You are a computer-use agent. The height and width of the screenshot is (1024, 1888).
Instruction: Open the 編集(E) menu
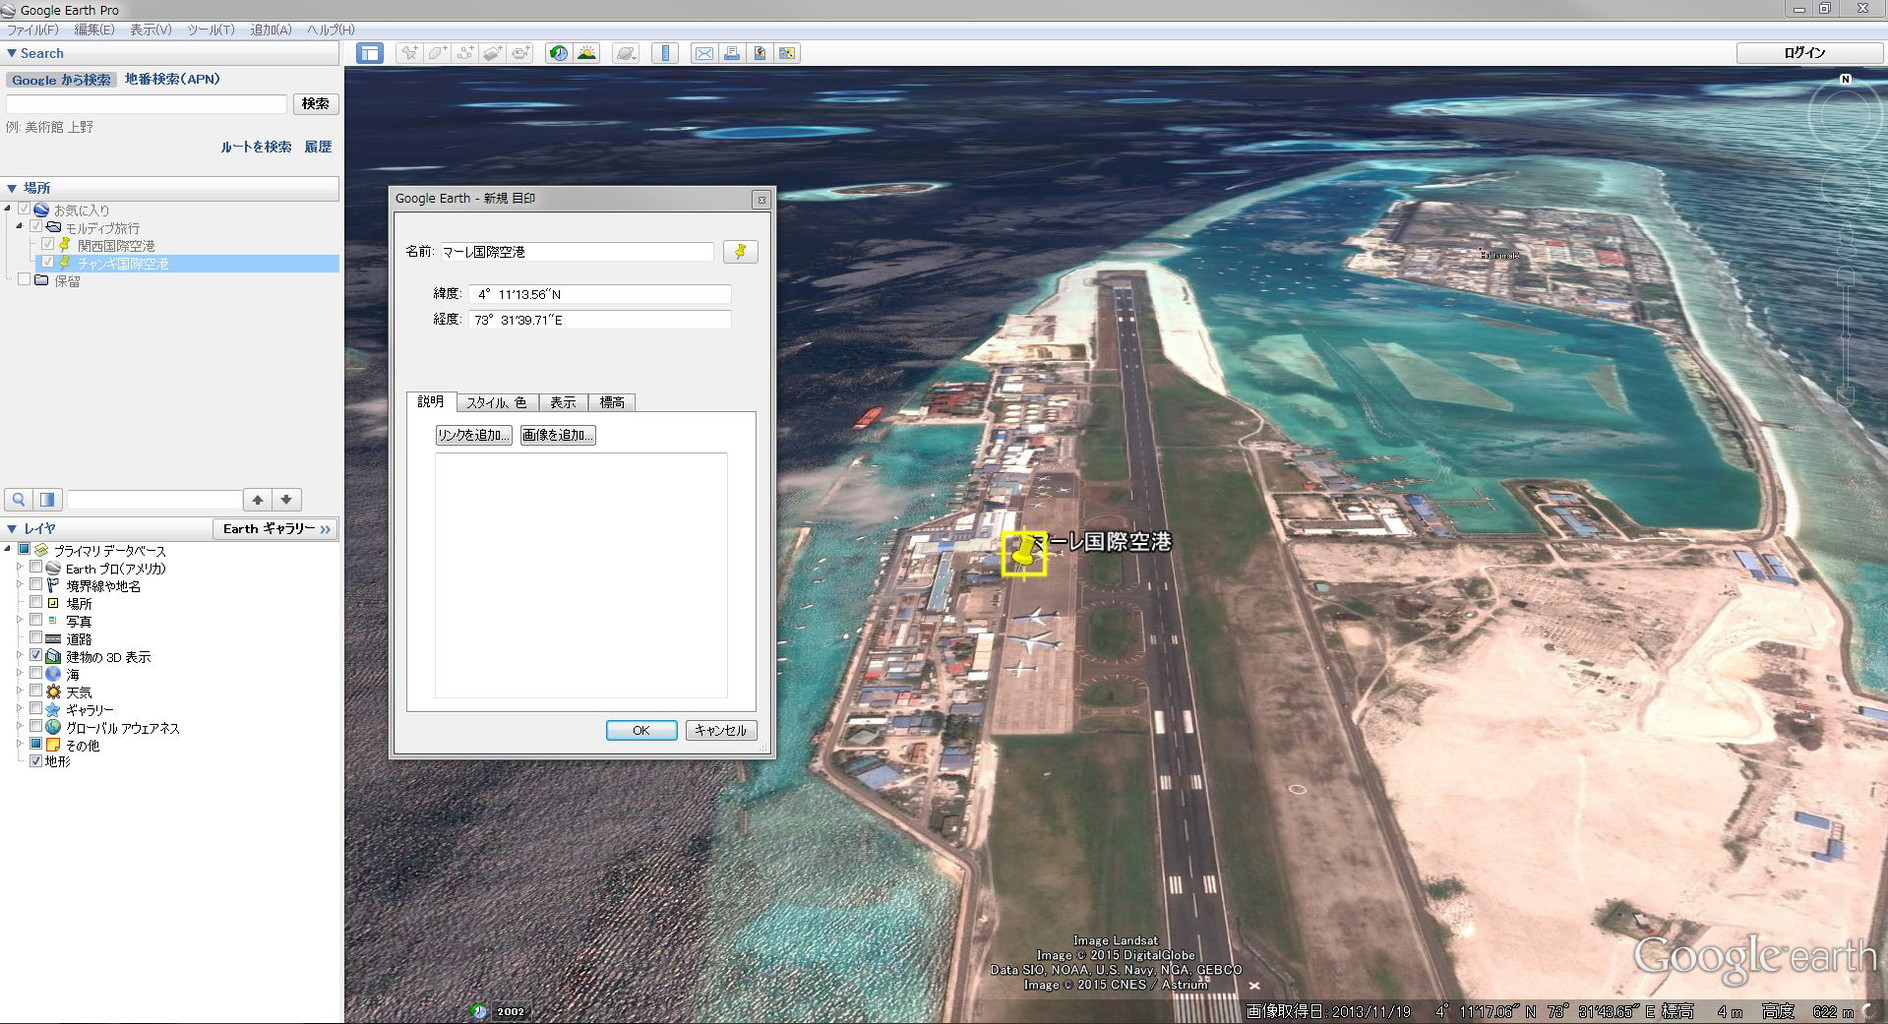94,30
